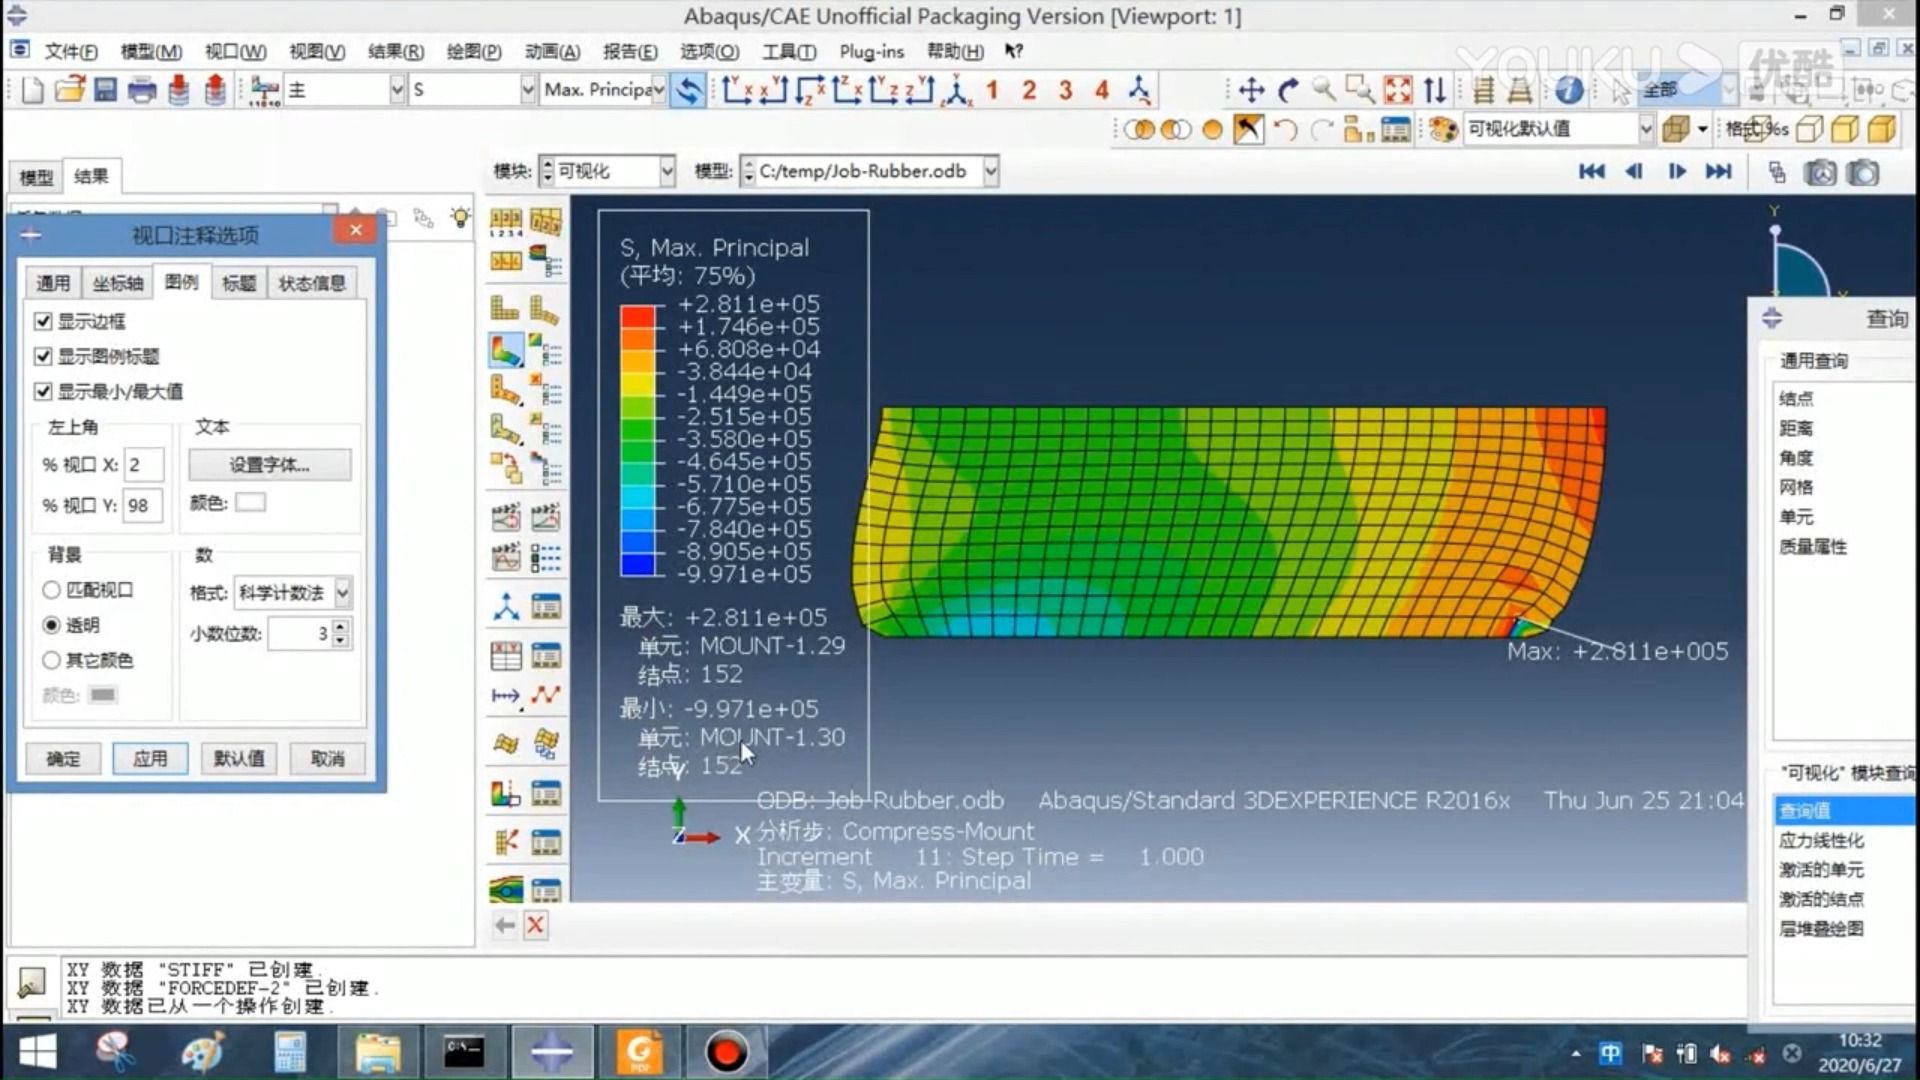Switch to the 模型 tree tab

[36, 177]
